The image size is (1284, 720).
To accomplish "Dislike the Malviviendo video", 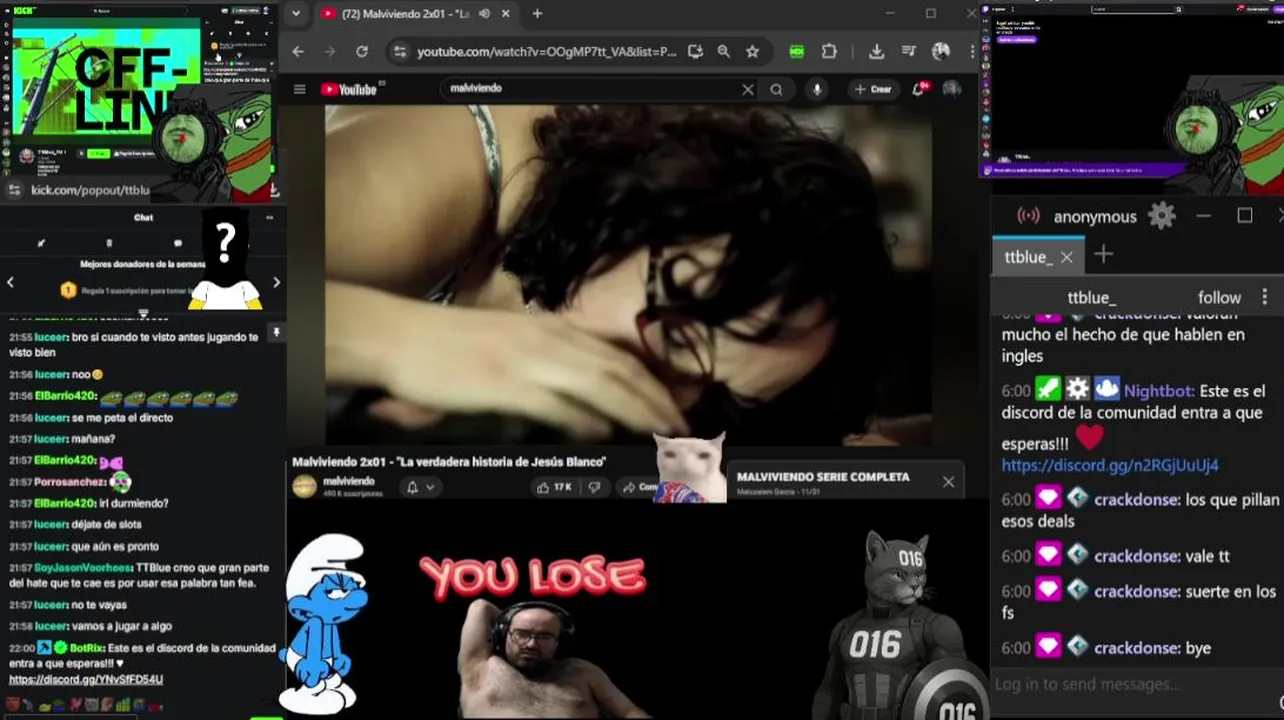I will coord(594,487).
